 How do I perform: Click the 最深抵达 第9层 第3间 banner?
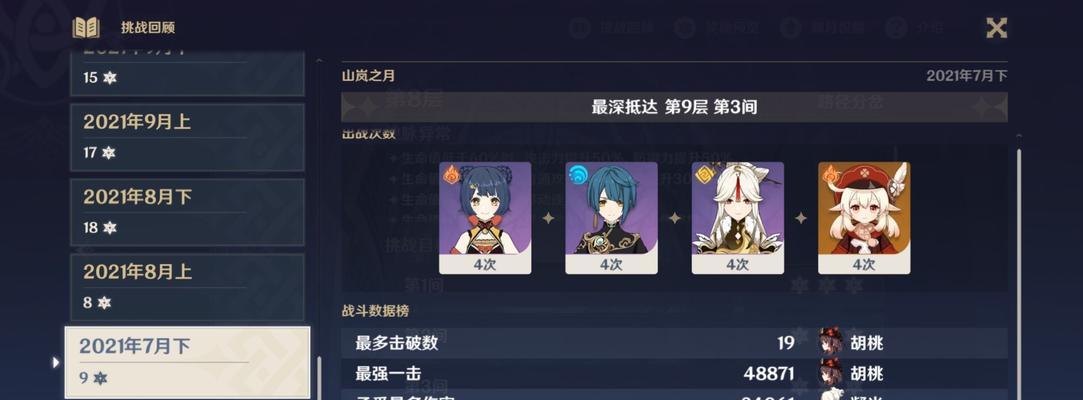674,107
